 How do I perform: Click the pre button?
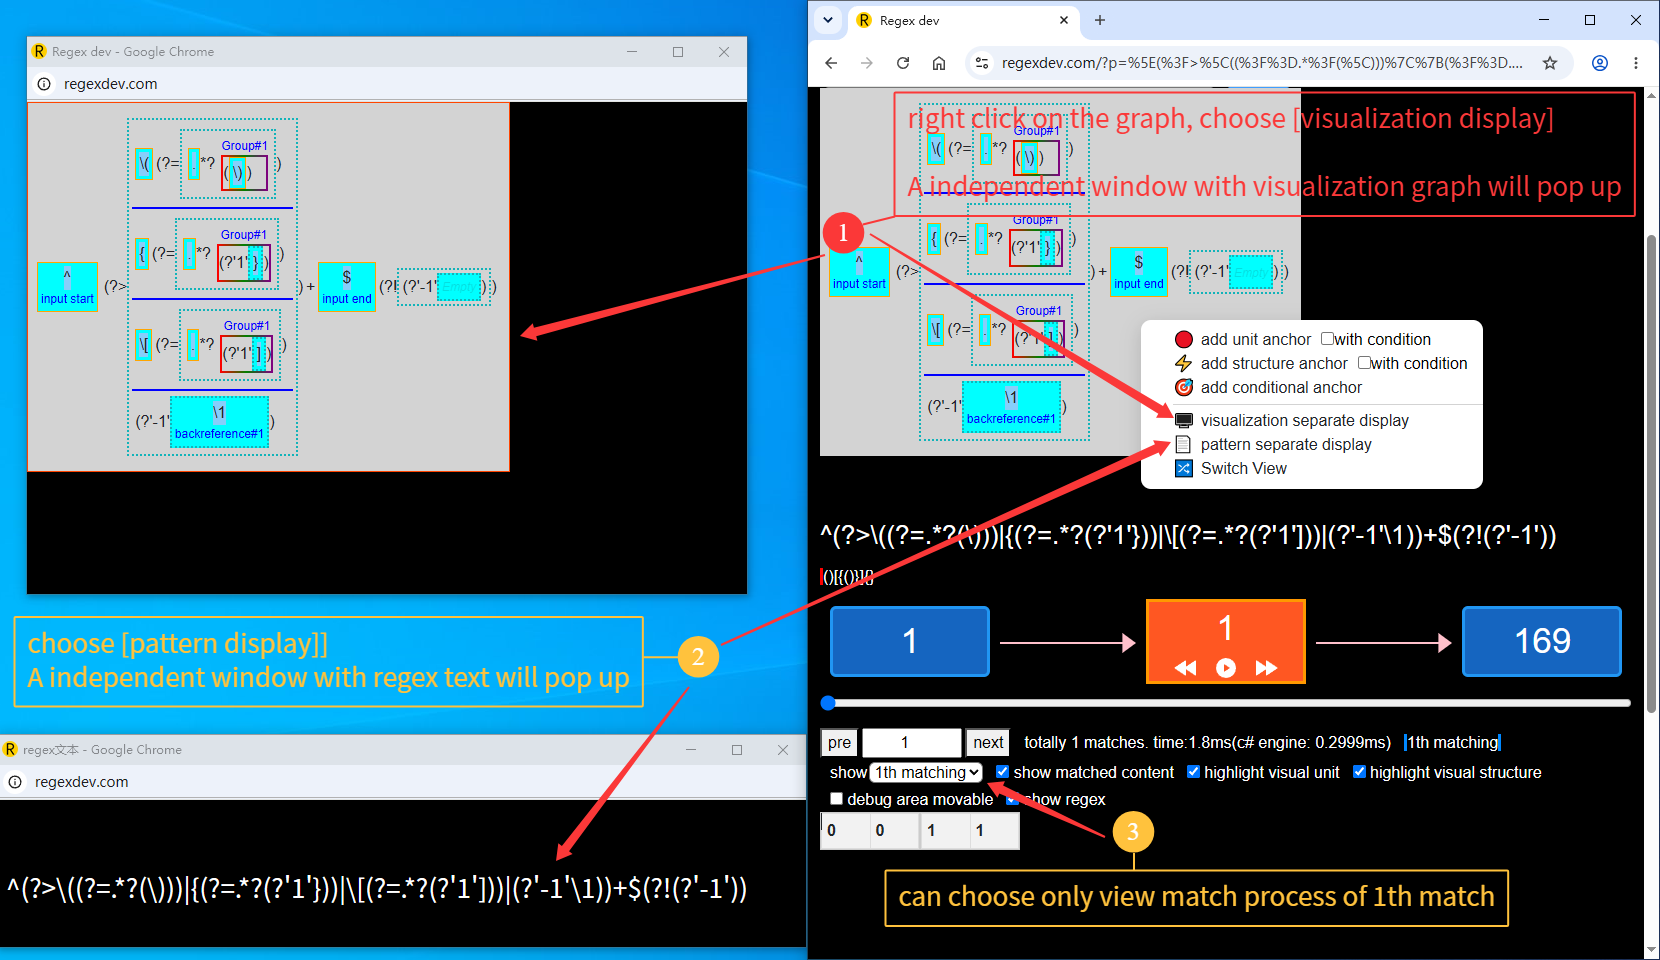click(x=840, y=742)
